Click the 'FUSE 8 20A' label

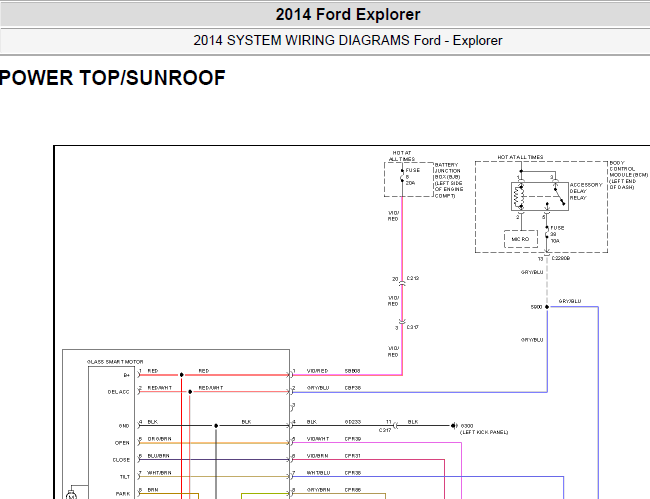point(412,177)
